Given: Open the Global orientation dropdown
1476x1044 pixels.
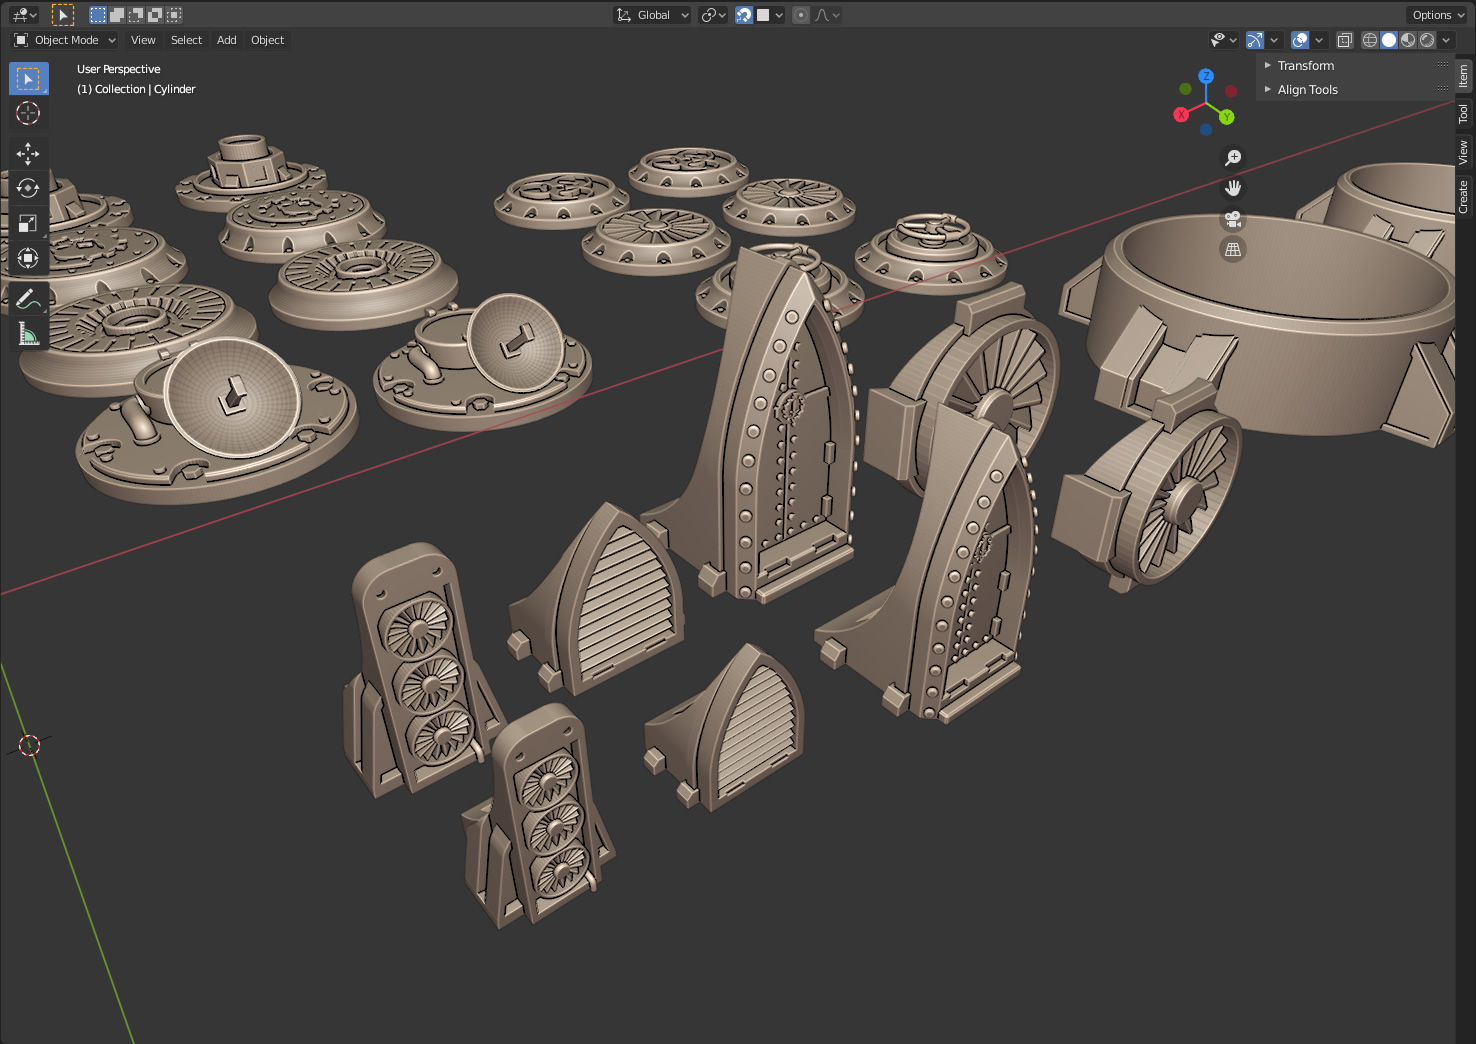Looking at the screenshot, I should coord(652,15).
